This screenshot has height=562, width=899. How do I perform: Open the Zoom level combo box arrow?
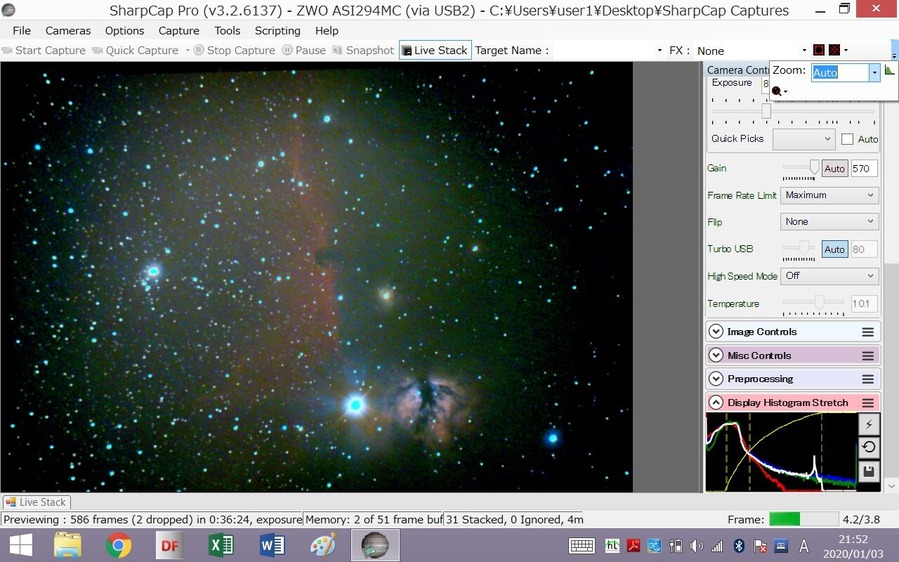874,72
